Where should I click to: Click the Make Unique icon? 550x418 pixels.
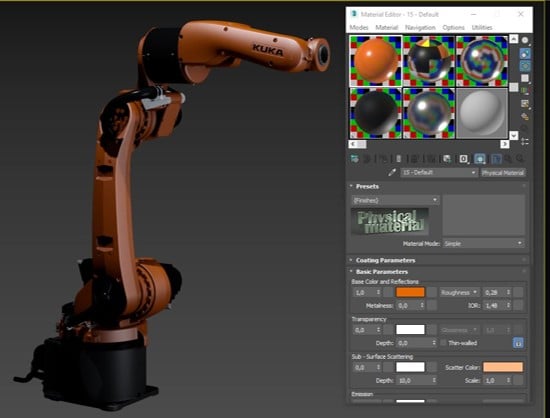click(430, 159)
